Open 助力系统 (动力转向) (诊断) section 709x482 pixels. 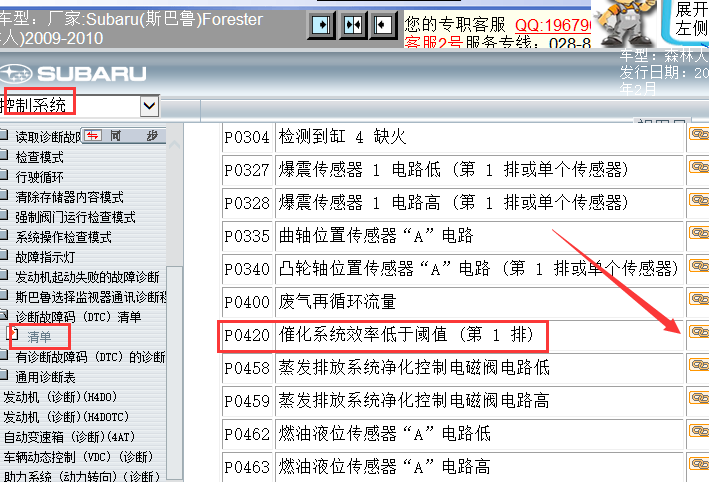pyautogui.click(x=81, y=476)
